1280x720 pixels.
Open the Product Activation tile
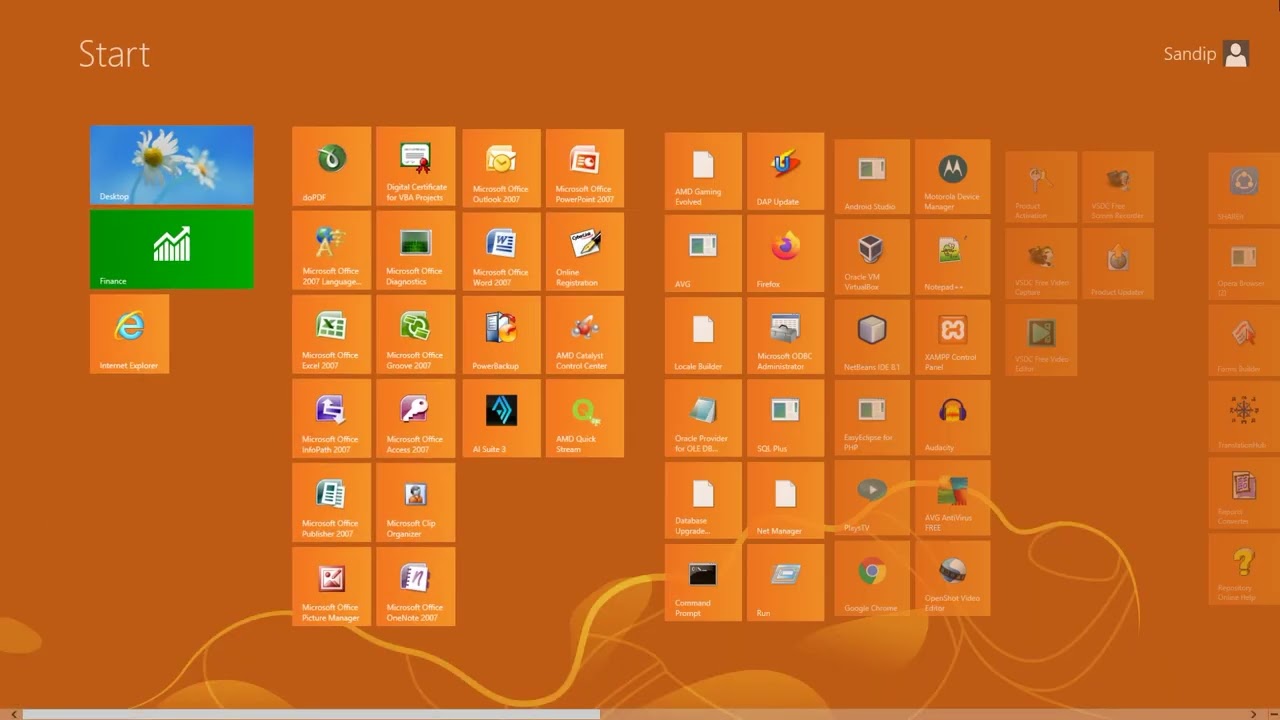pos(1041,187)
